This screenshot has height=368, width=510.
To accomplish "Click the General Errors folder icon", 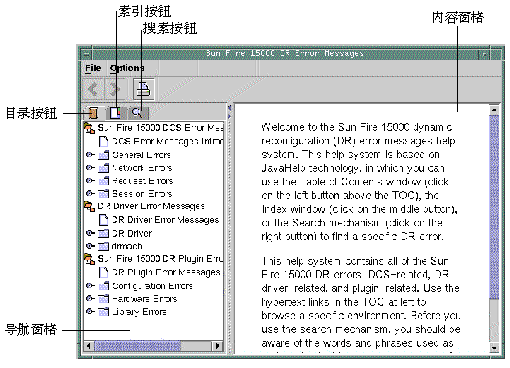I will tap(104, 155).
